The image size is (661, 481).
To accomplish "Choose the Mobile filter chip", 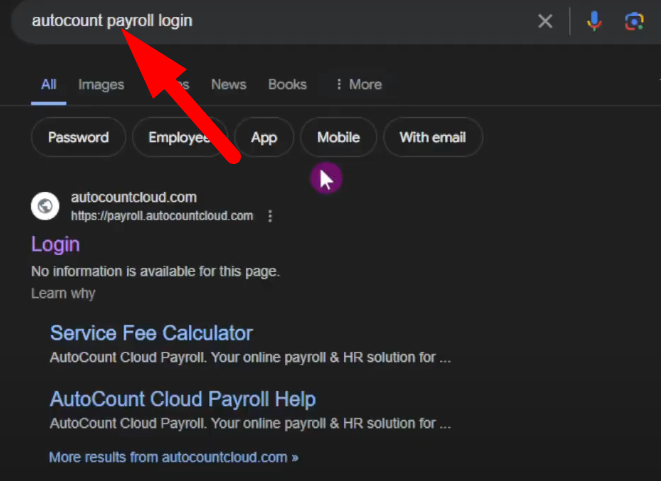I will point(338,138).
